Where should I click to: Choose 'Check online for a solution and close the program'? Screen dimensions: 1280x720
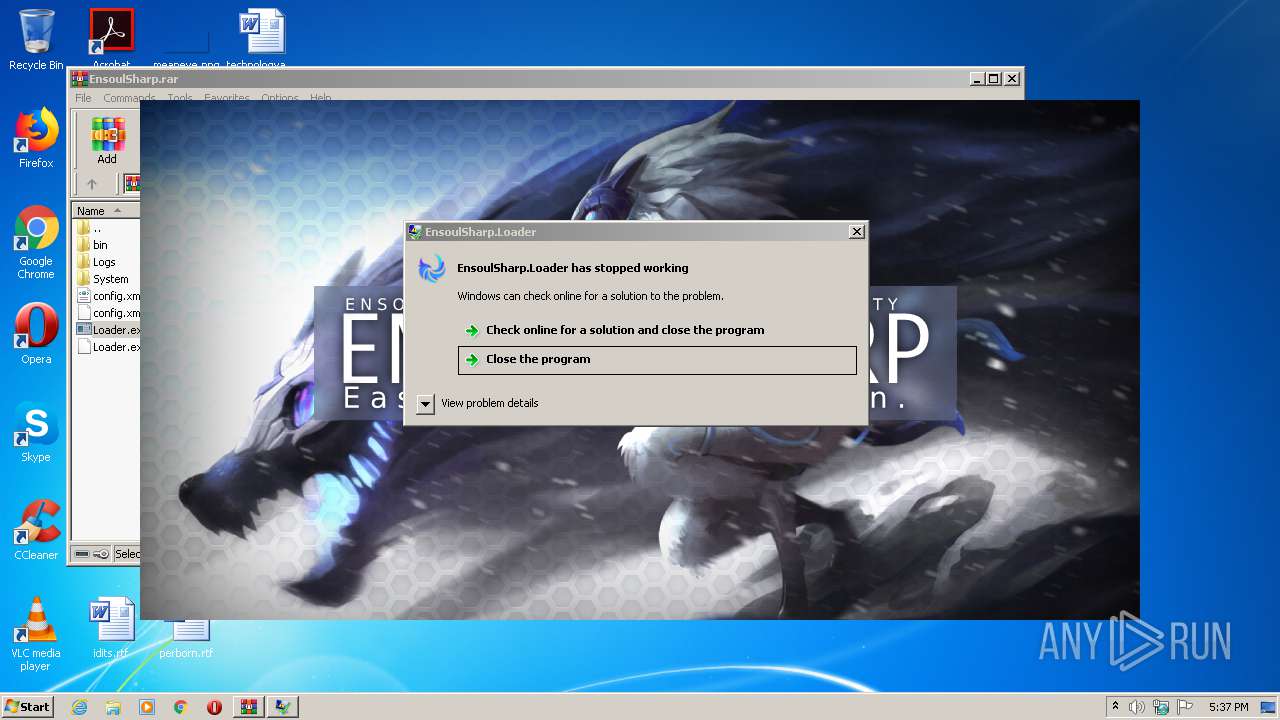pyautogui.click(x=657, y=330)
